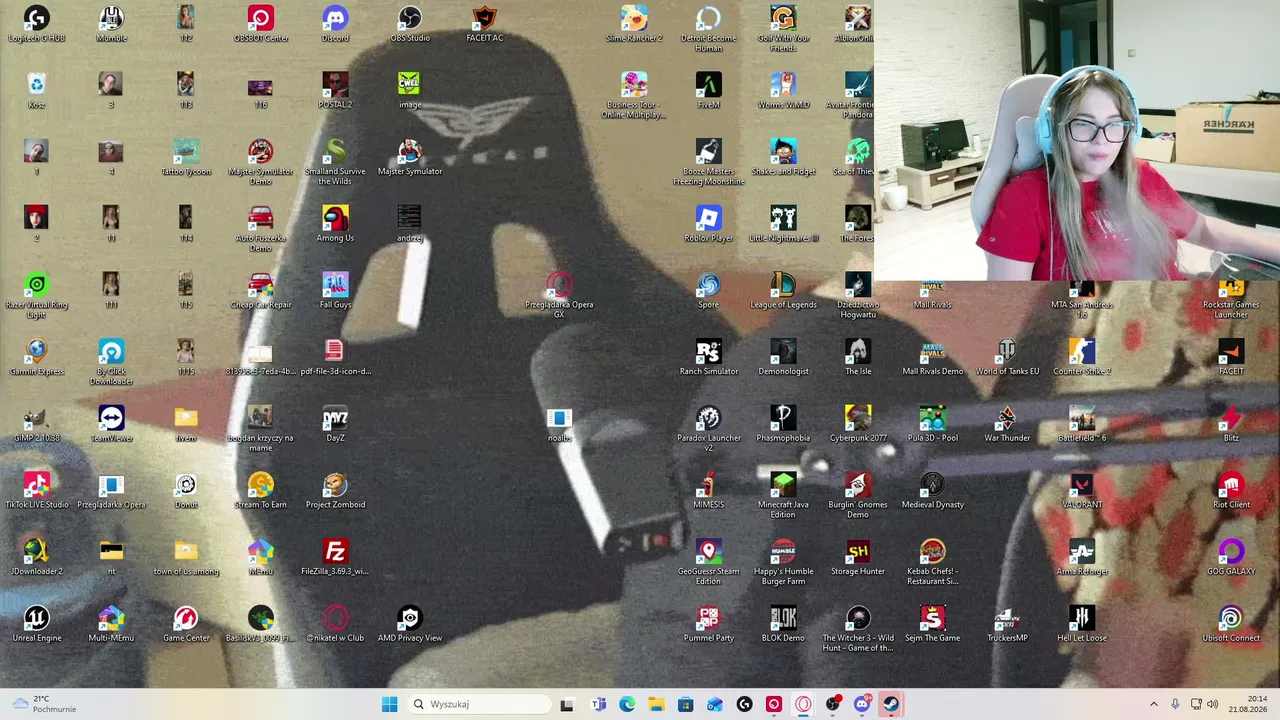Screen dimensions: 1280x720
Task: Open Ubisoft Connect desktop shortcut
Action: (1231, 625)
